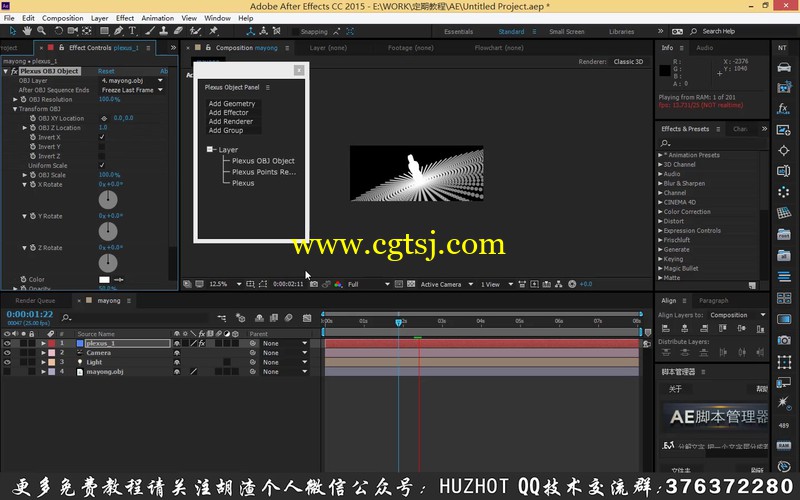Click the reset exposure icon in viewer
The image size is (800, 500).
coord(572,284)
